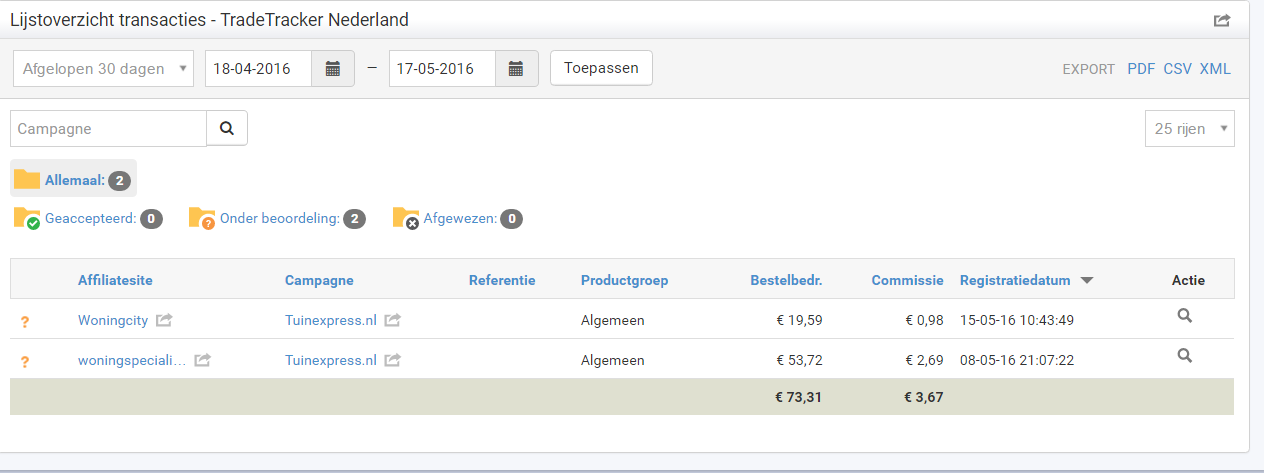Viewport: 1264px width, 473px height.
Task: Export the list as PDF
Action: point(1141,69)
